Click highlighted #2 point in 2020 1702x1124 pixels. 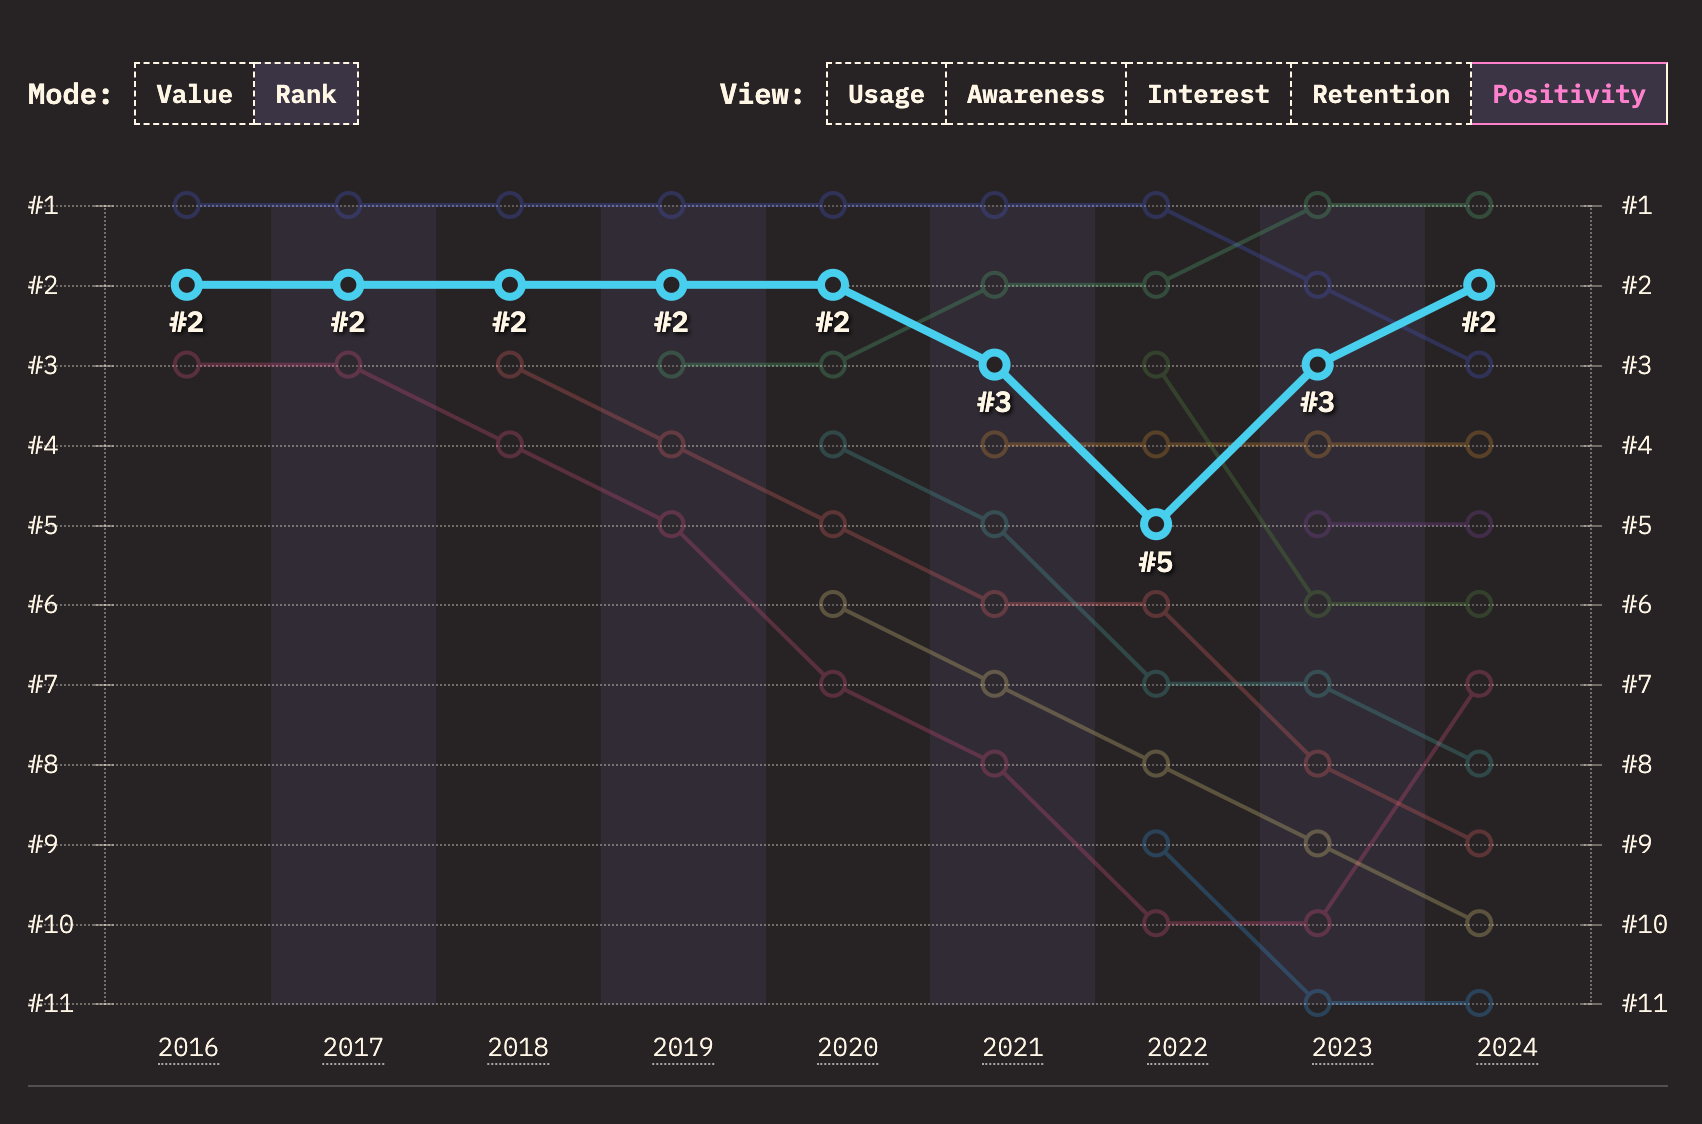coord(833,285)
